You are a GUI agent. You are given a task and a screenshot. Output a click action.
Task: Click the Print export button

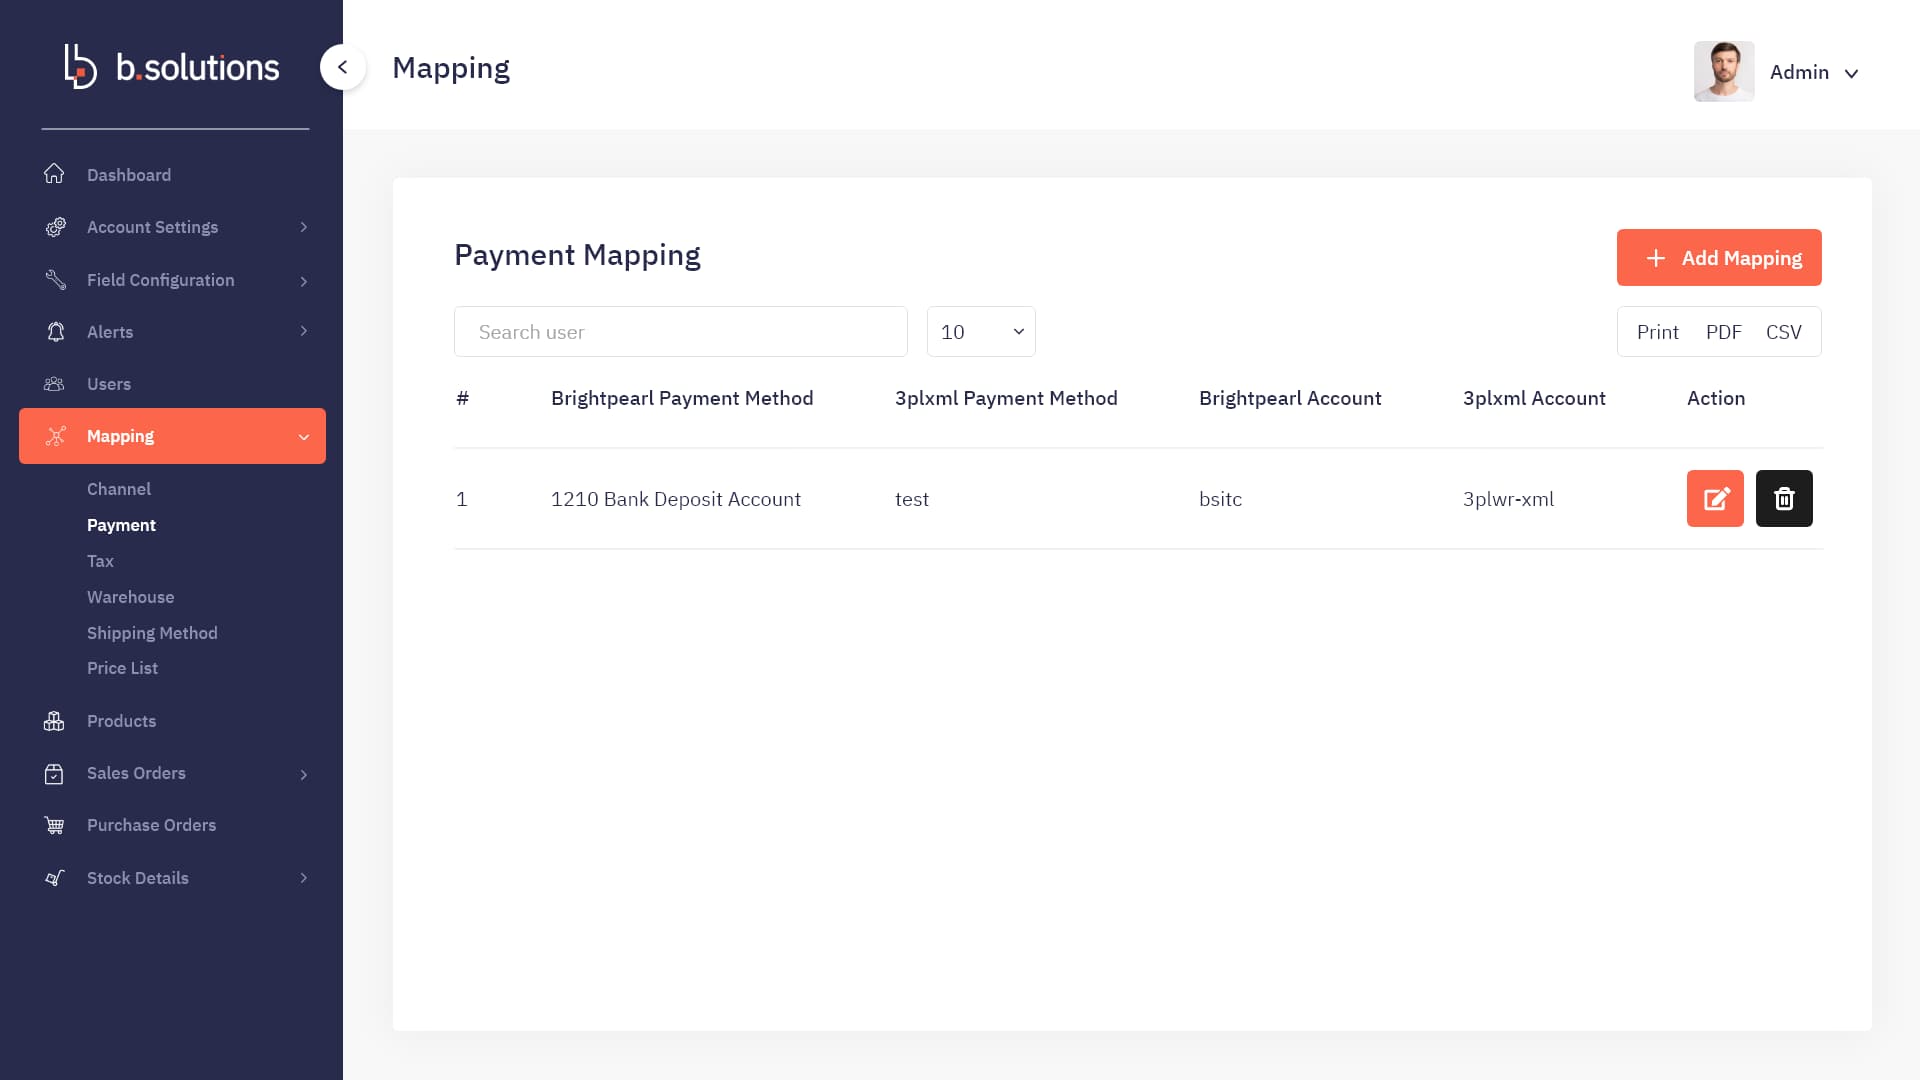coord(1657,332)
